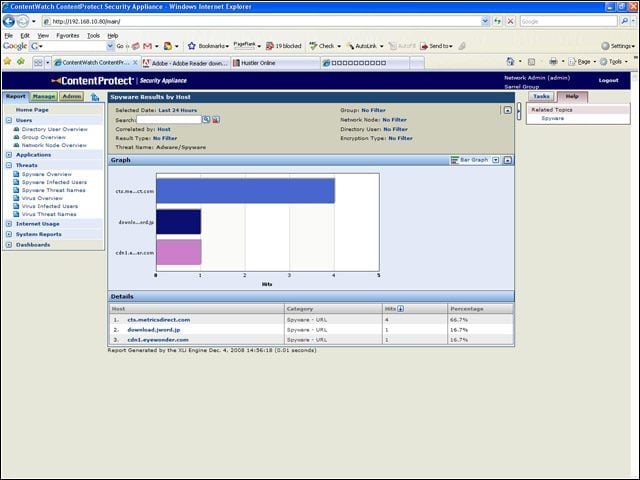Collapse the Users tree section

(x=9, y=120)
